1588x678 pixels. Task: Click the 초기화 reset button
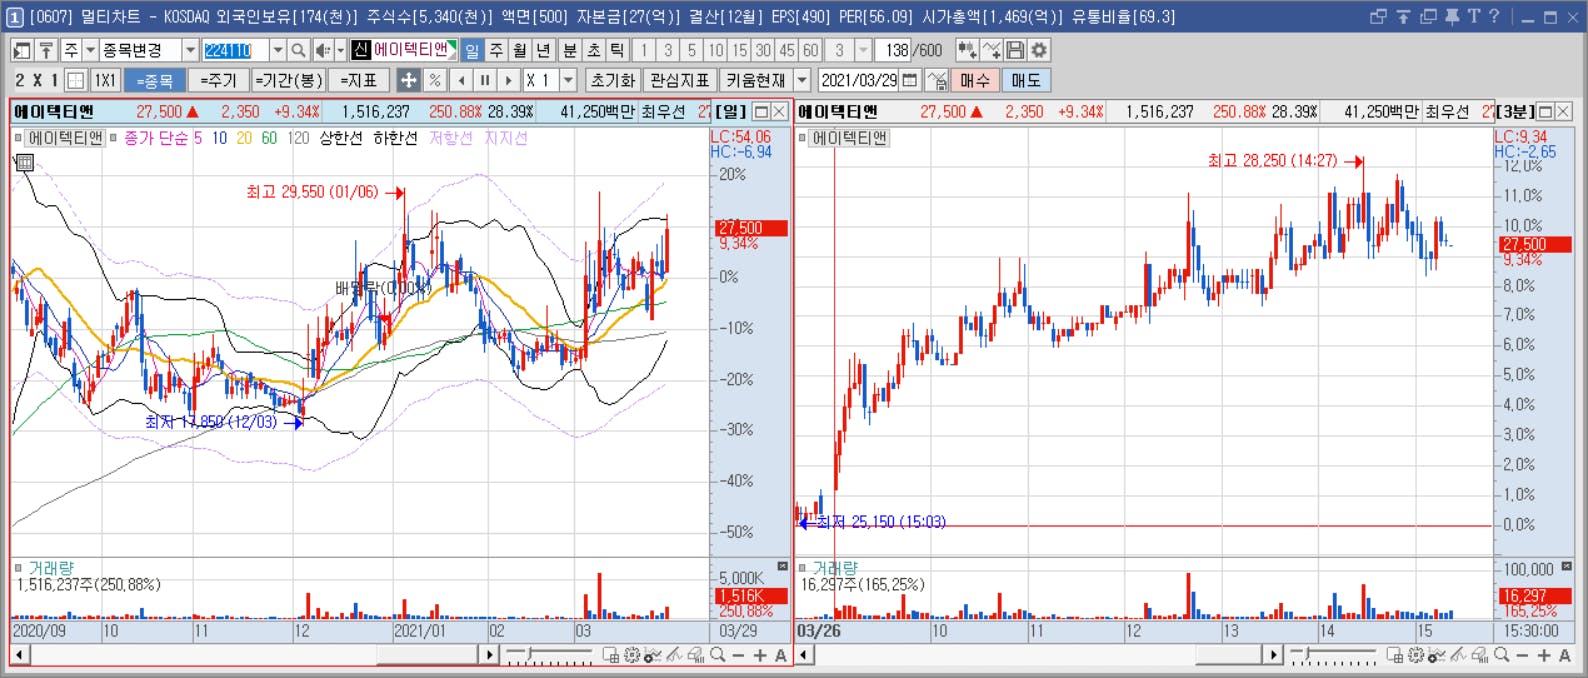click(x=613, y=80)
